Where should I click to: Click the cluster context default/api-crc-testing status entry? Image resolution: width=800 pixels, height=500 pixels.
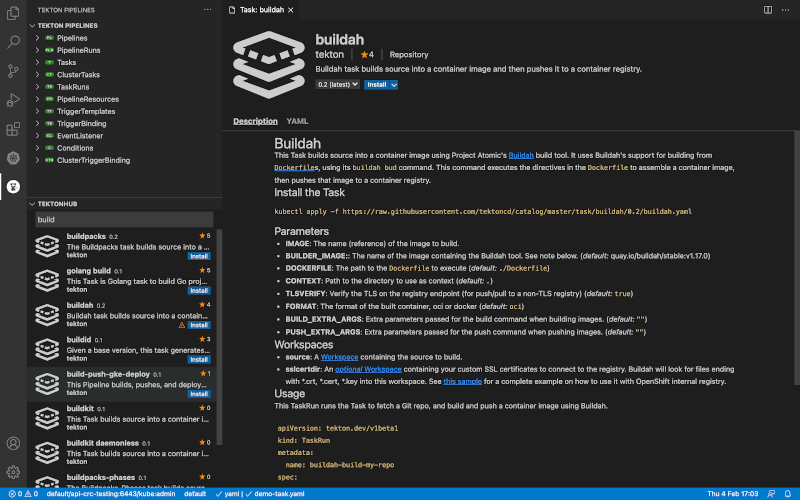[111, 493]
